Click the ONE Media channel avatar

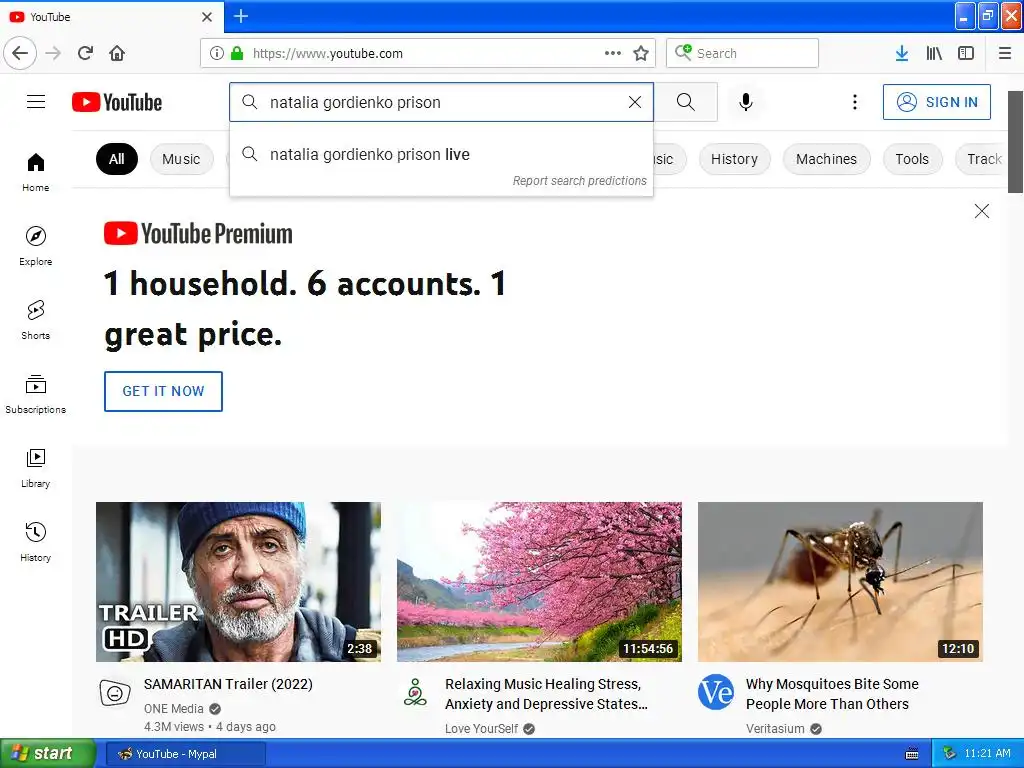click(114, 692)
